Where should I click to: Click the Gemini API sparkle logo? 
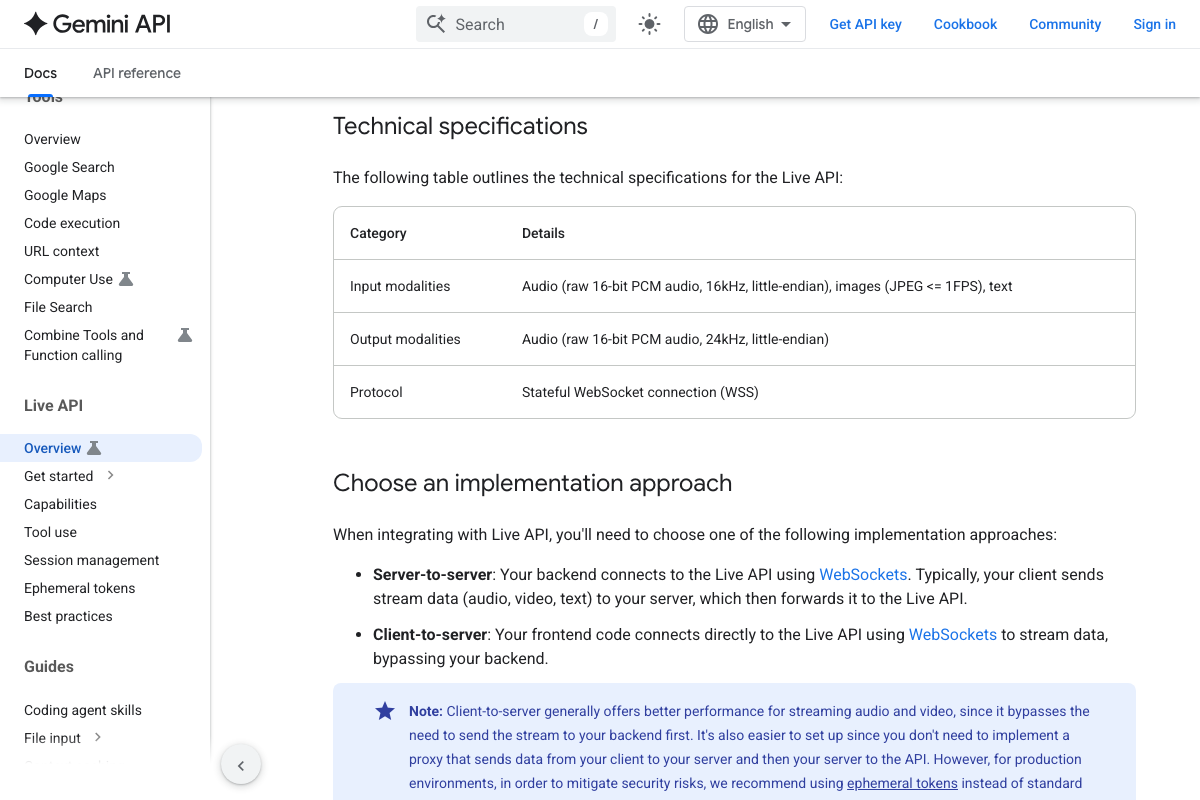click(x=36, y=24)
